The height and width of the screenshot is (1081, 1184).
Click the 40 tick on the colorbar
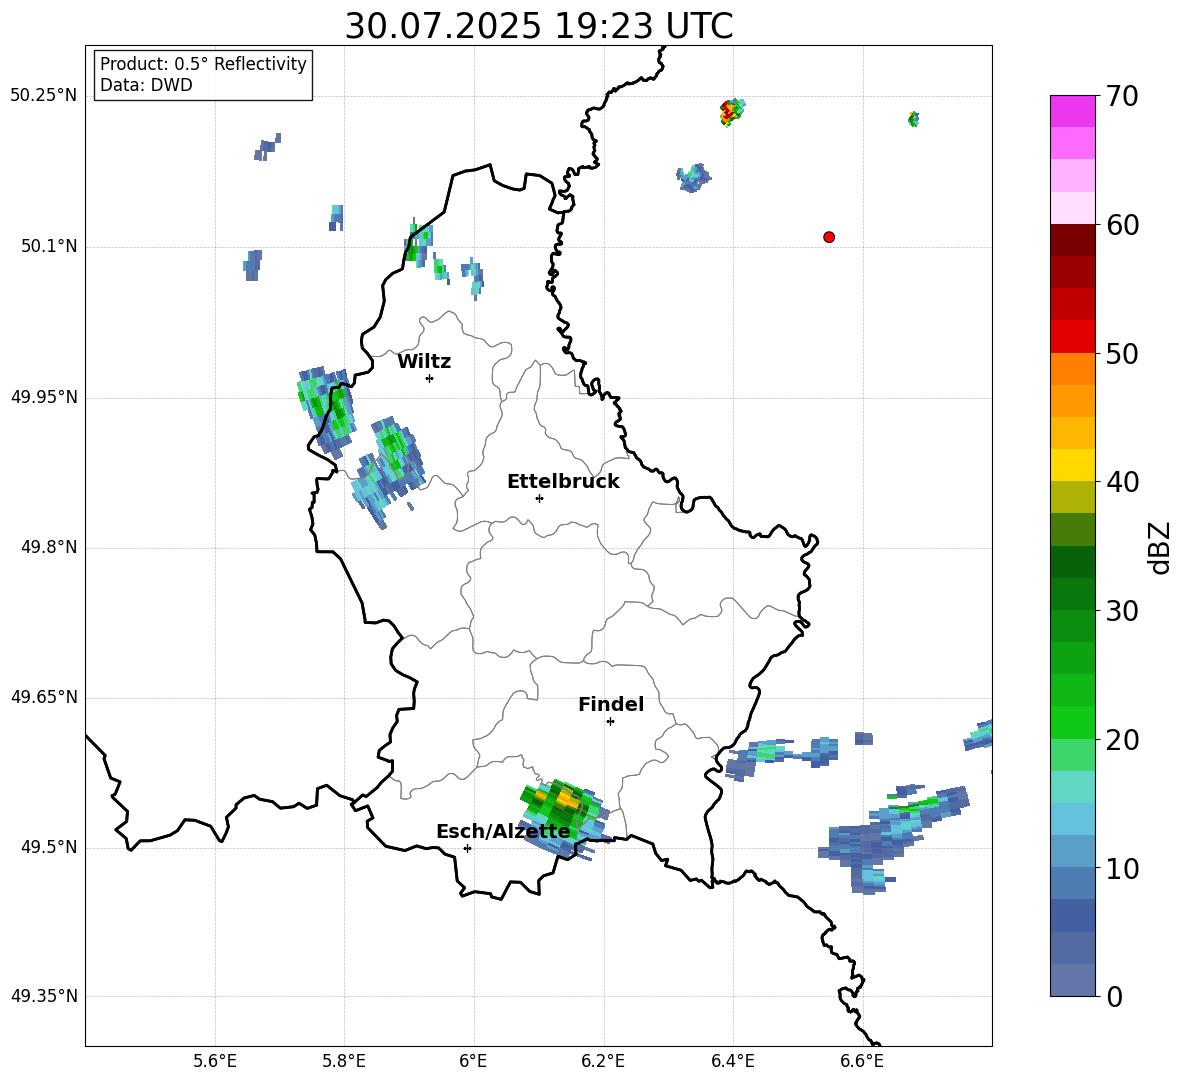[1122, 482]
